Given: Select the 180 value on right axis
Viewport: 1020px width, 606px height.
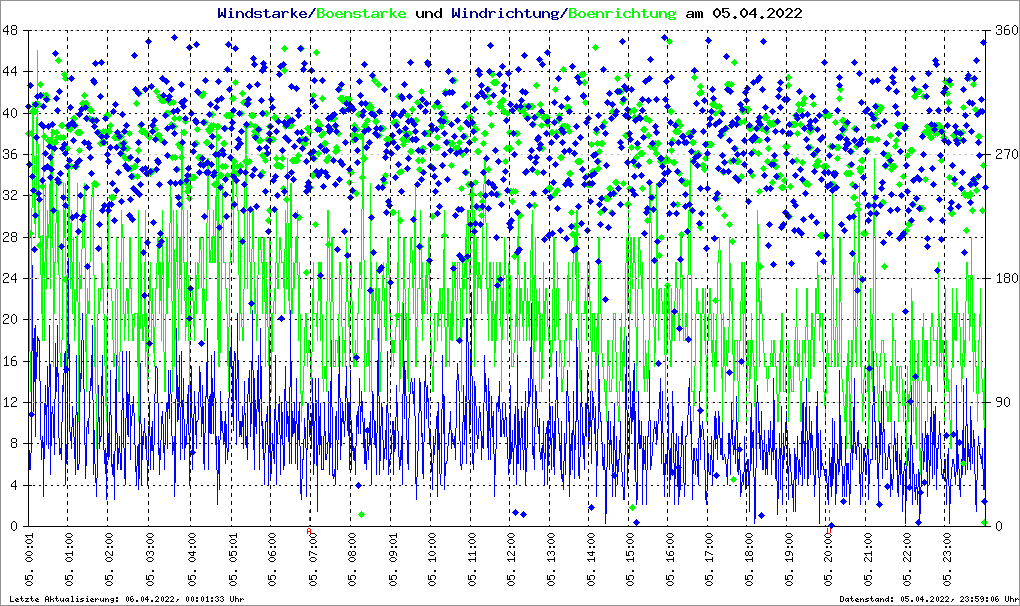Looking at the screenshot, I should 1005,279.
